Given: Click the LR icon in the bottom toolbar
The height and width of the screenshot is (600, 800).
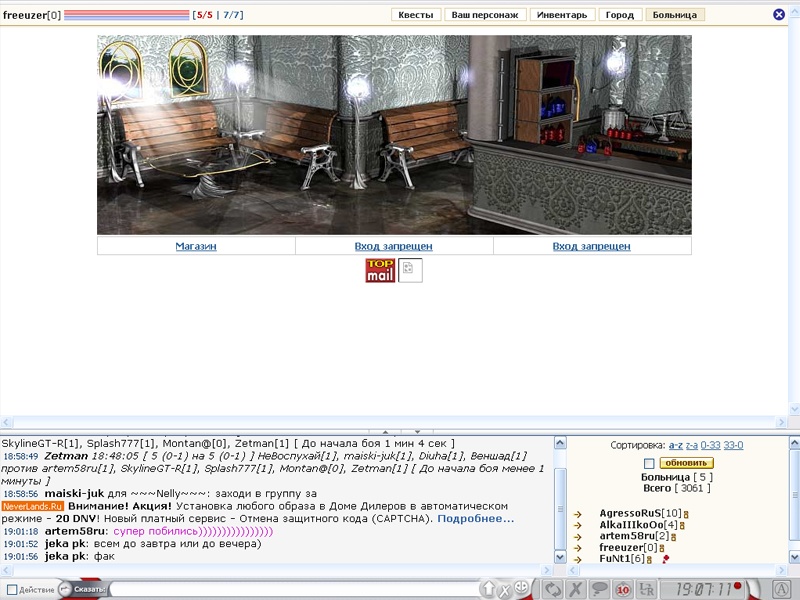Looking at the screenshot, I should click(646, 589).
